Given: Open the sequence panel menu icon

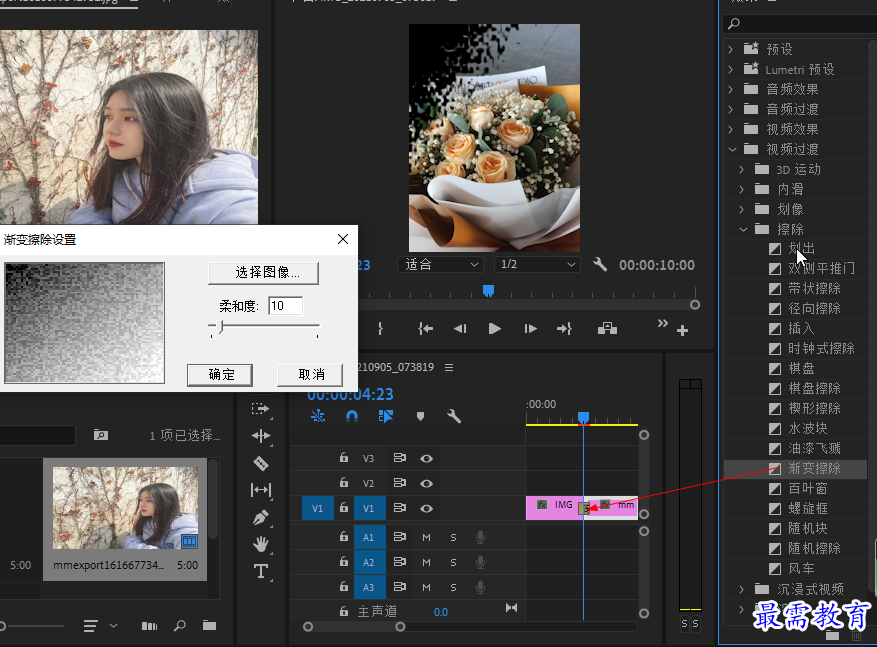Looking at the screenshot, I should 449,367.
